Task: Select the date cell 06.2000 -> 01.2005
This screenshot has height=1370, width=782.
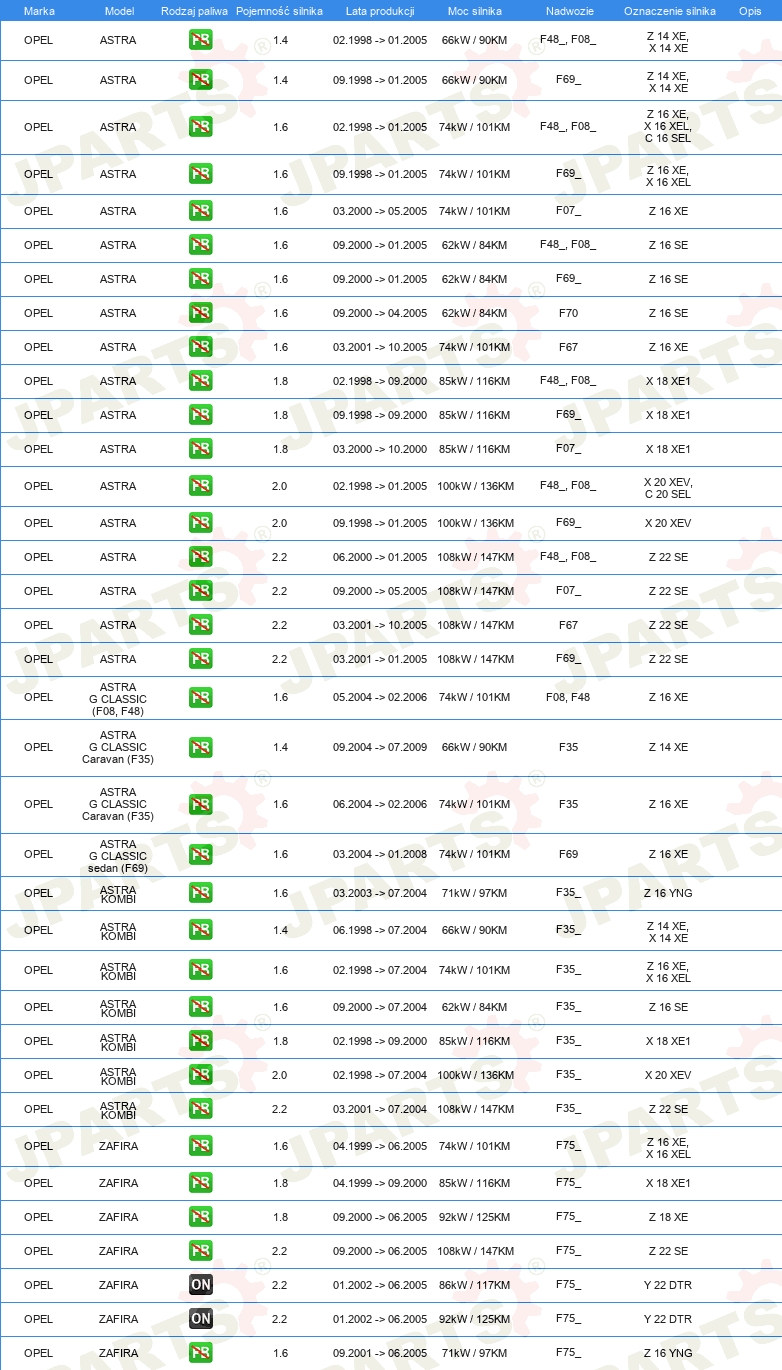Action: [x=380, y=557]
